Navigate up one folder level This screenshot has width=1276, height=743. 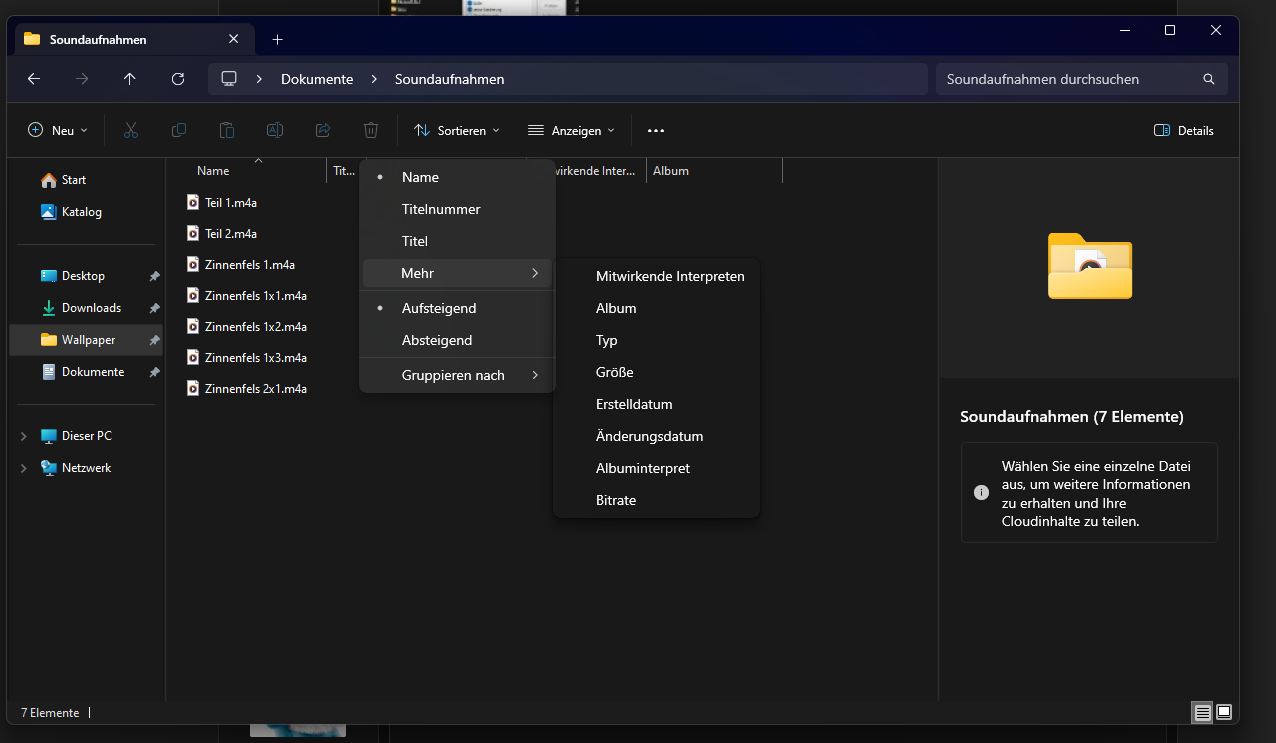129,78
